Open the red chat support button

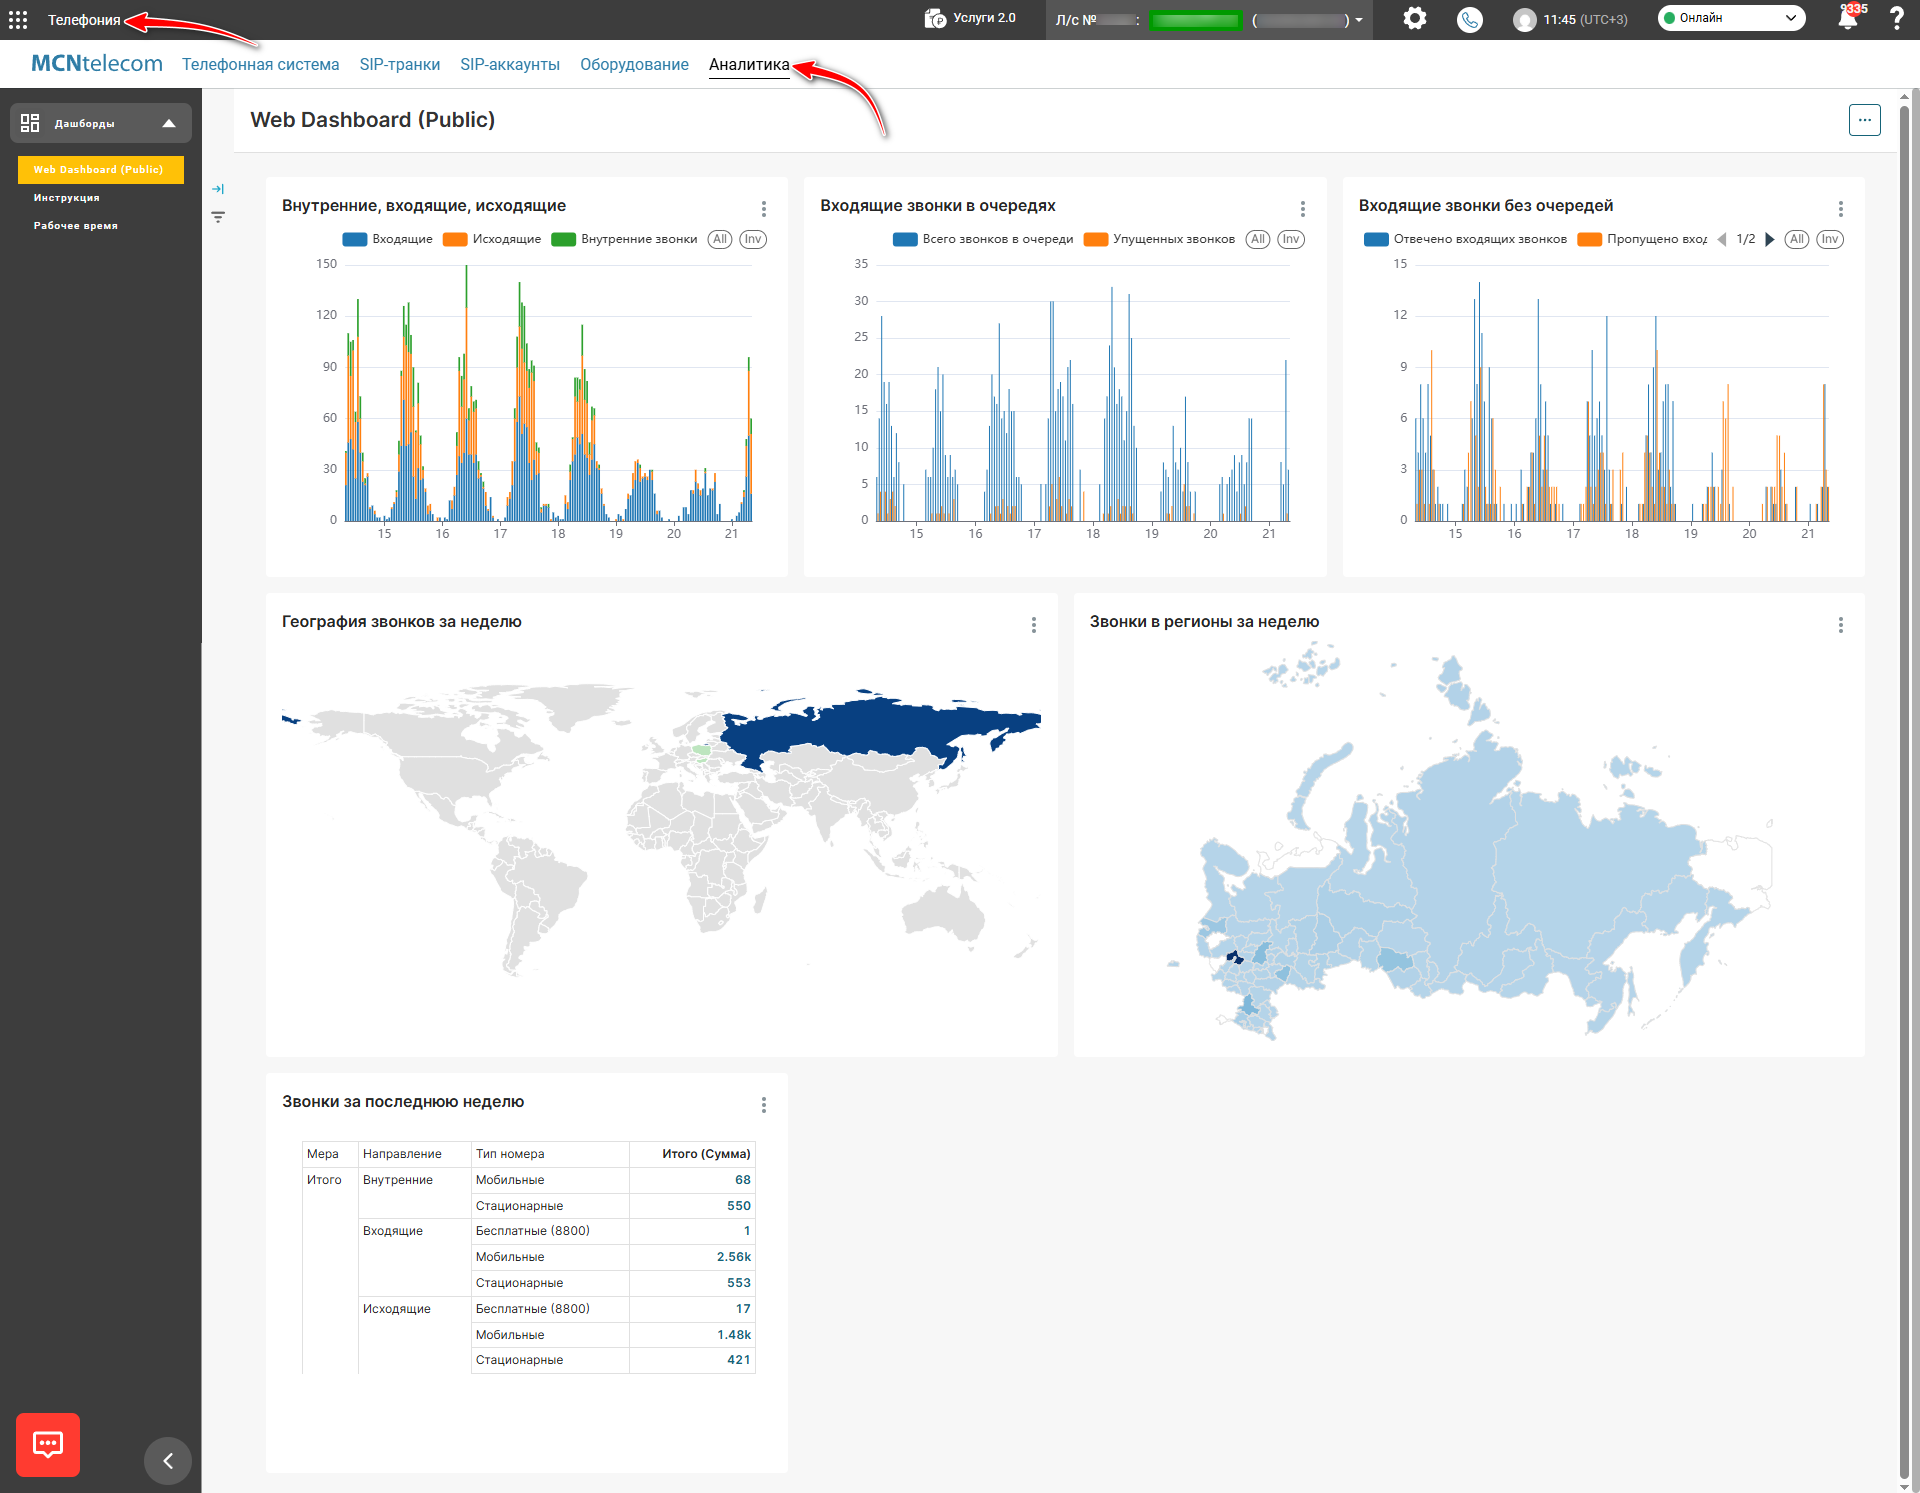click(x=48, y=1444)
